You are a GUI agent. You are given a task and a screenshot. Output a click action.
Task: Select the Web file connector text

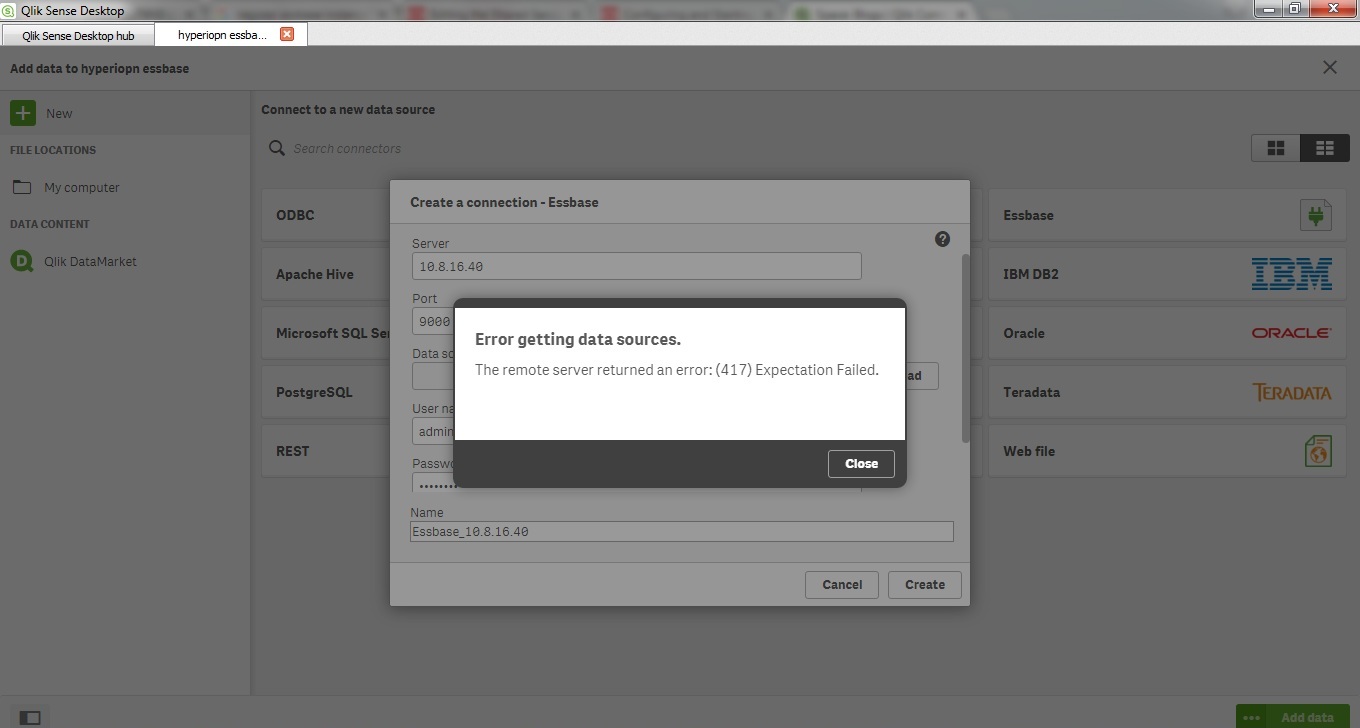pos(1029,451)
